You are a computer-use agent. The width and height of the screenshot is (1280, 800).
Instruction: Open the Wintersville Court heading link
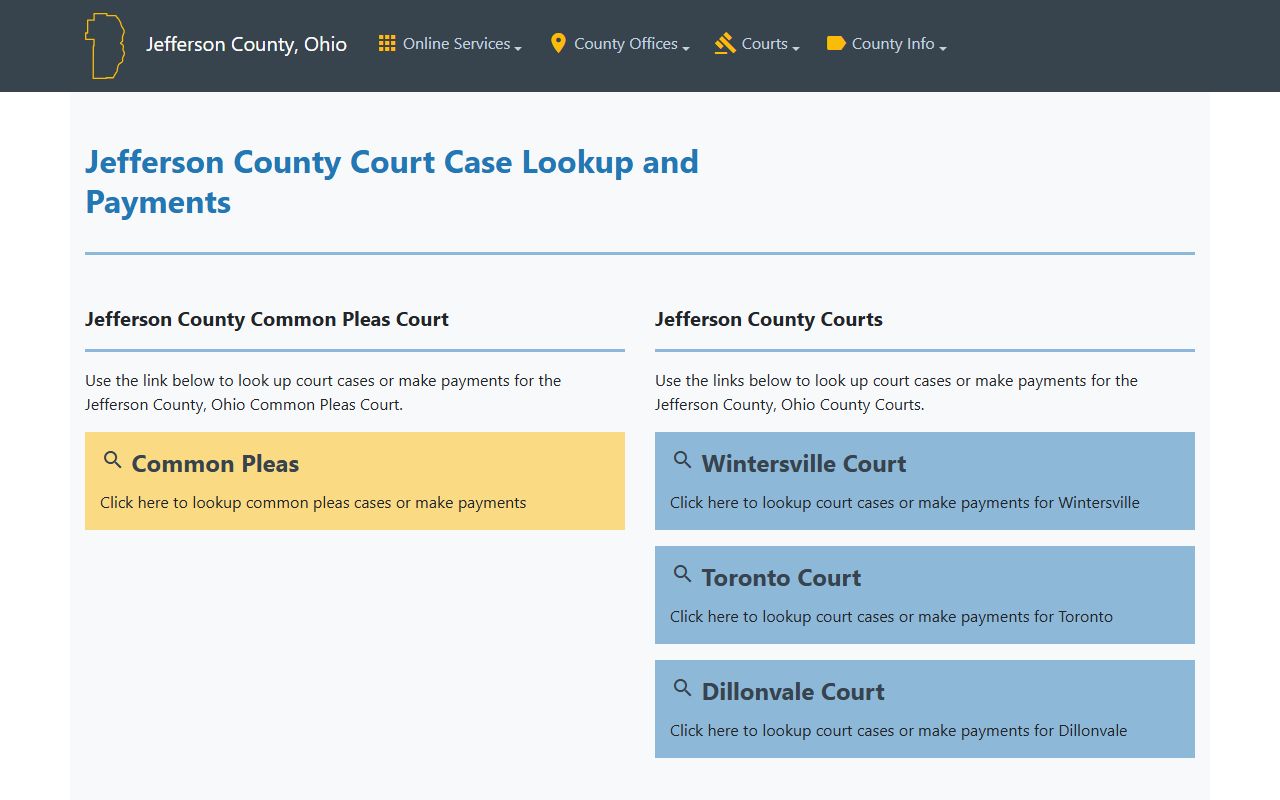click(x=804, y=464)
